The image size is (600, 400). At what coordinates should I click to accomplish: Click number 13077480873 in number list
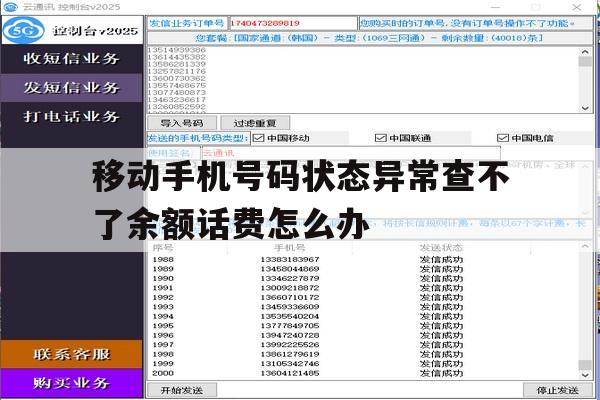176,92
